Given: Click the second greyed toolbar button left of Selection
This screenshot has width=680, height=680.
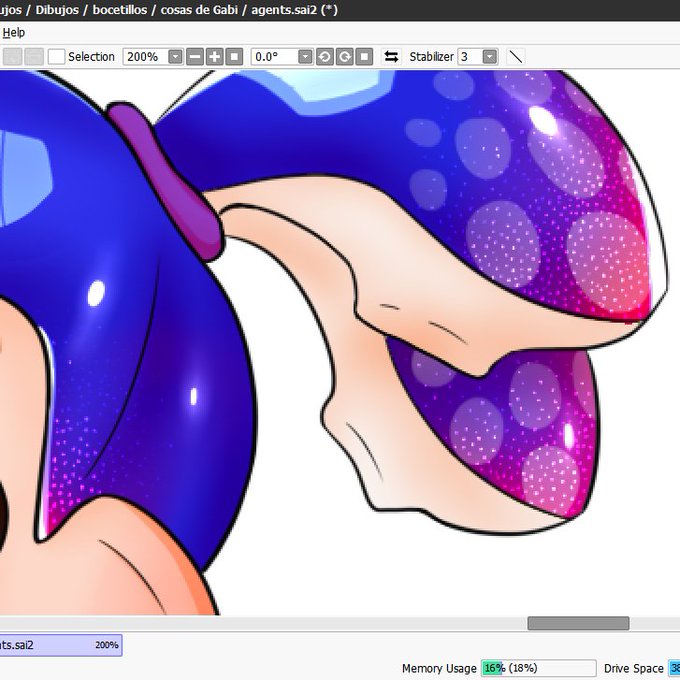Looking at the screenshot, I should (x=34, y=57).
